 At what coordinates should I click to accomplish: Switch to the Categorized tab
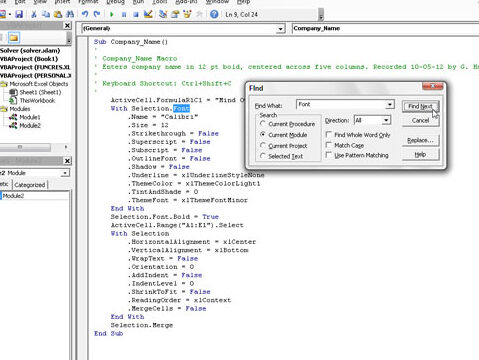(x=30, y=185)
